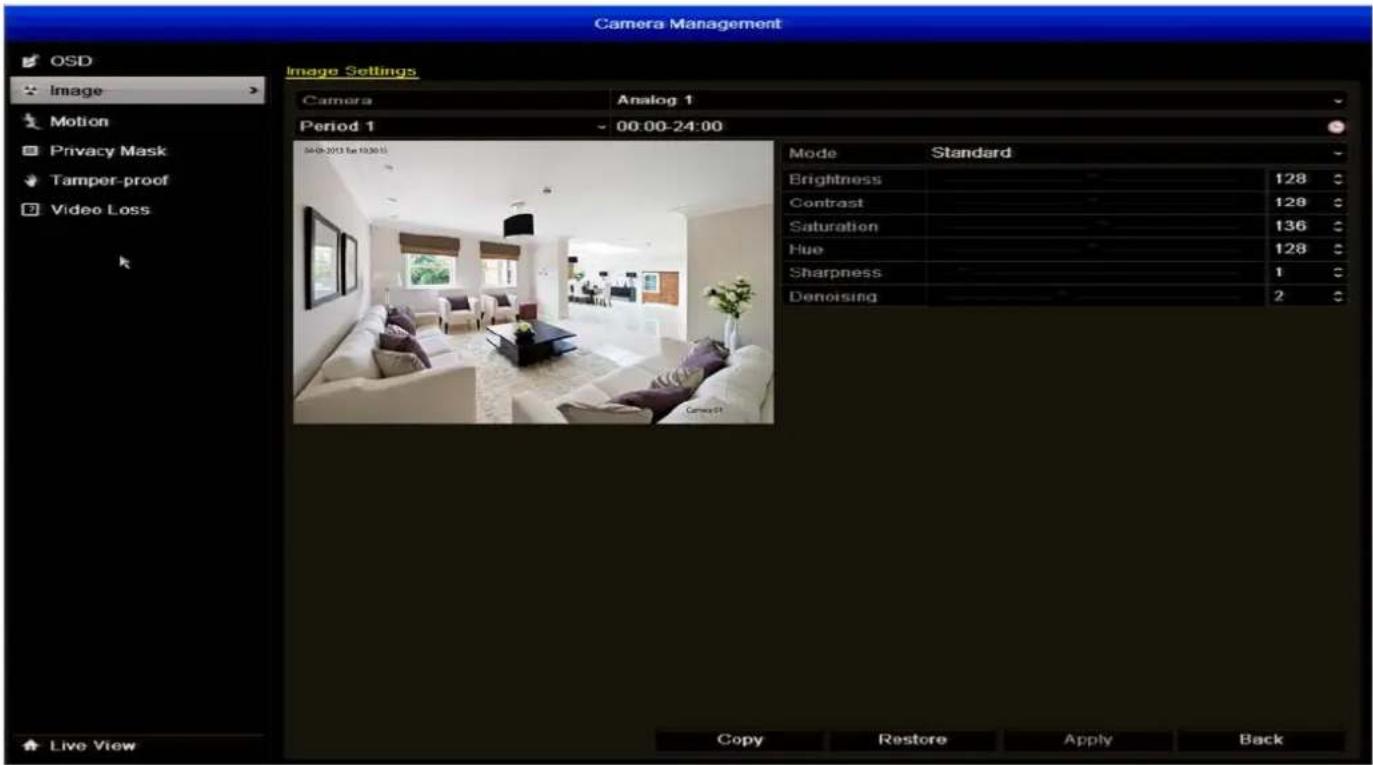Click the Apply button
The height and width of the screenshot is (765, 1373).
click(1088, 740)
